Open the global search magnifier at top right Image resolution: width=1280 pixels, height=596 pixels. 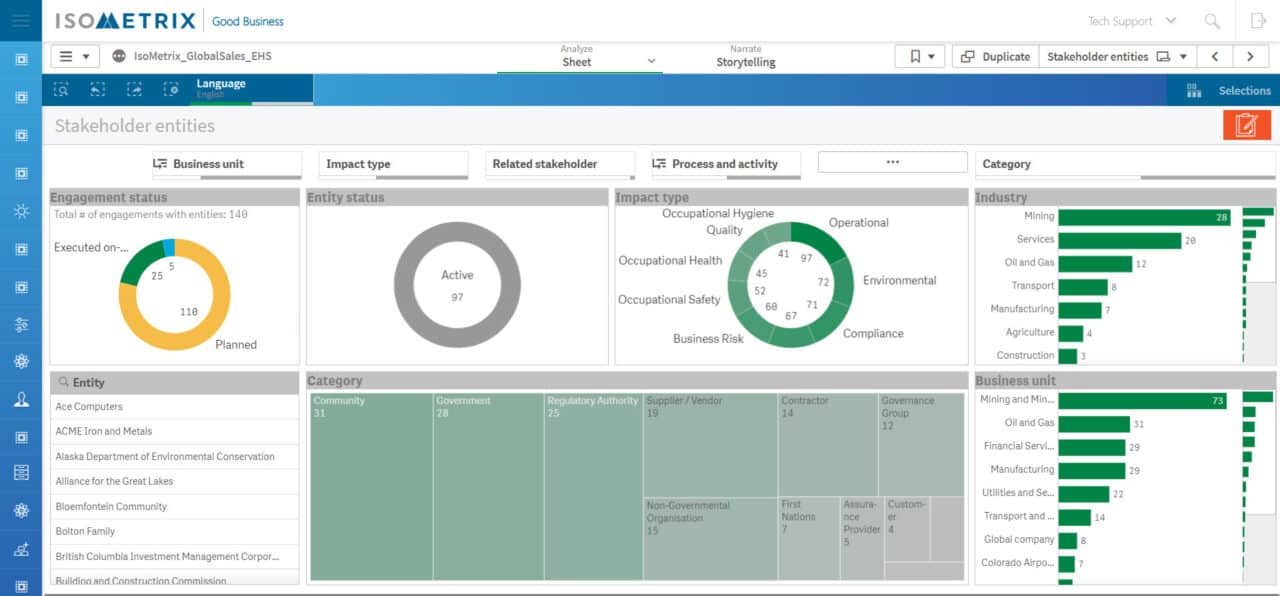tap(1211, 20)
